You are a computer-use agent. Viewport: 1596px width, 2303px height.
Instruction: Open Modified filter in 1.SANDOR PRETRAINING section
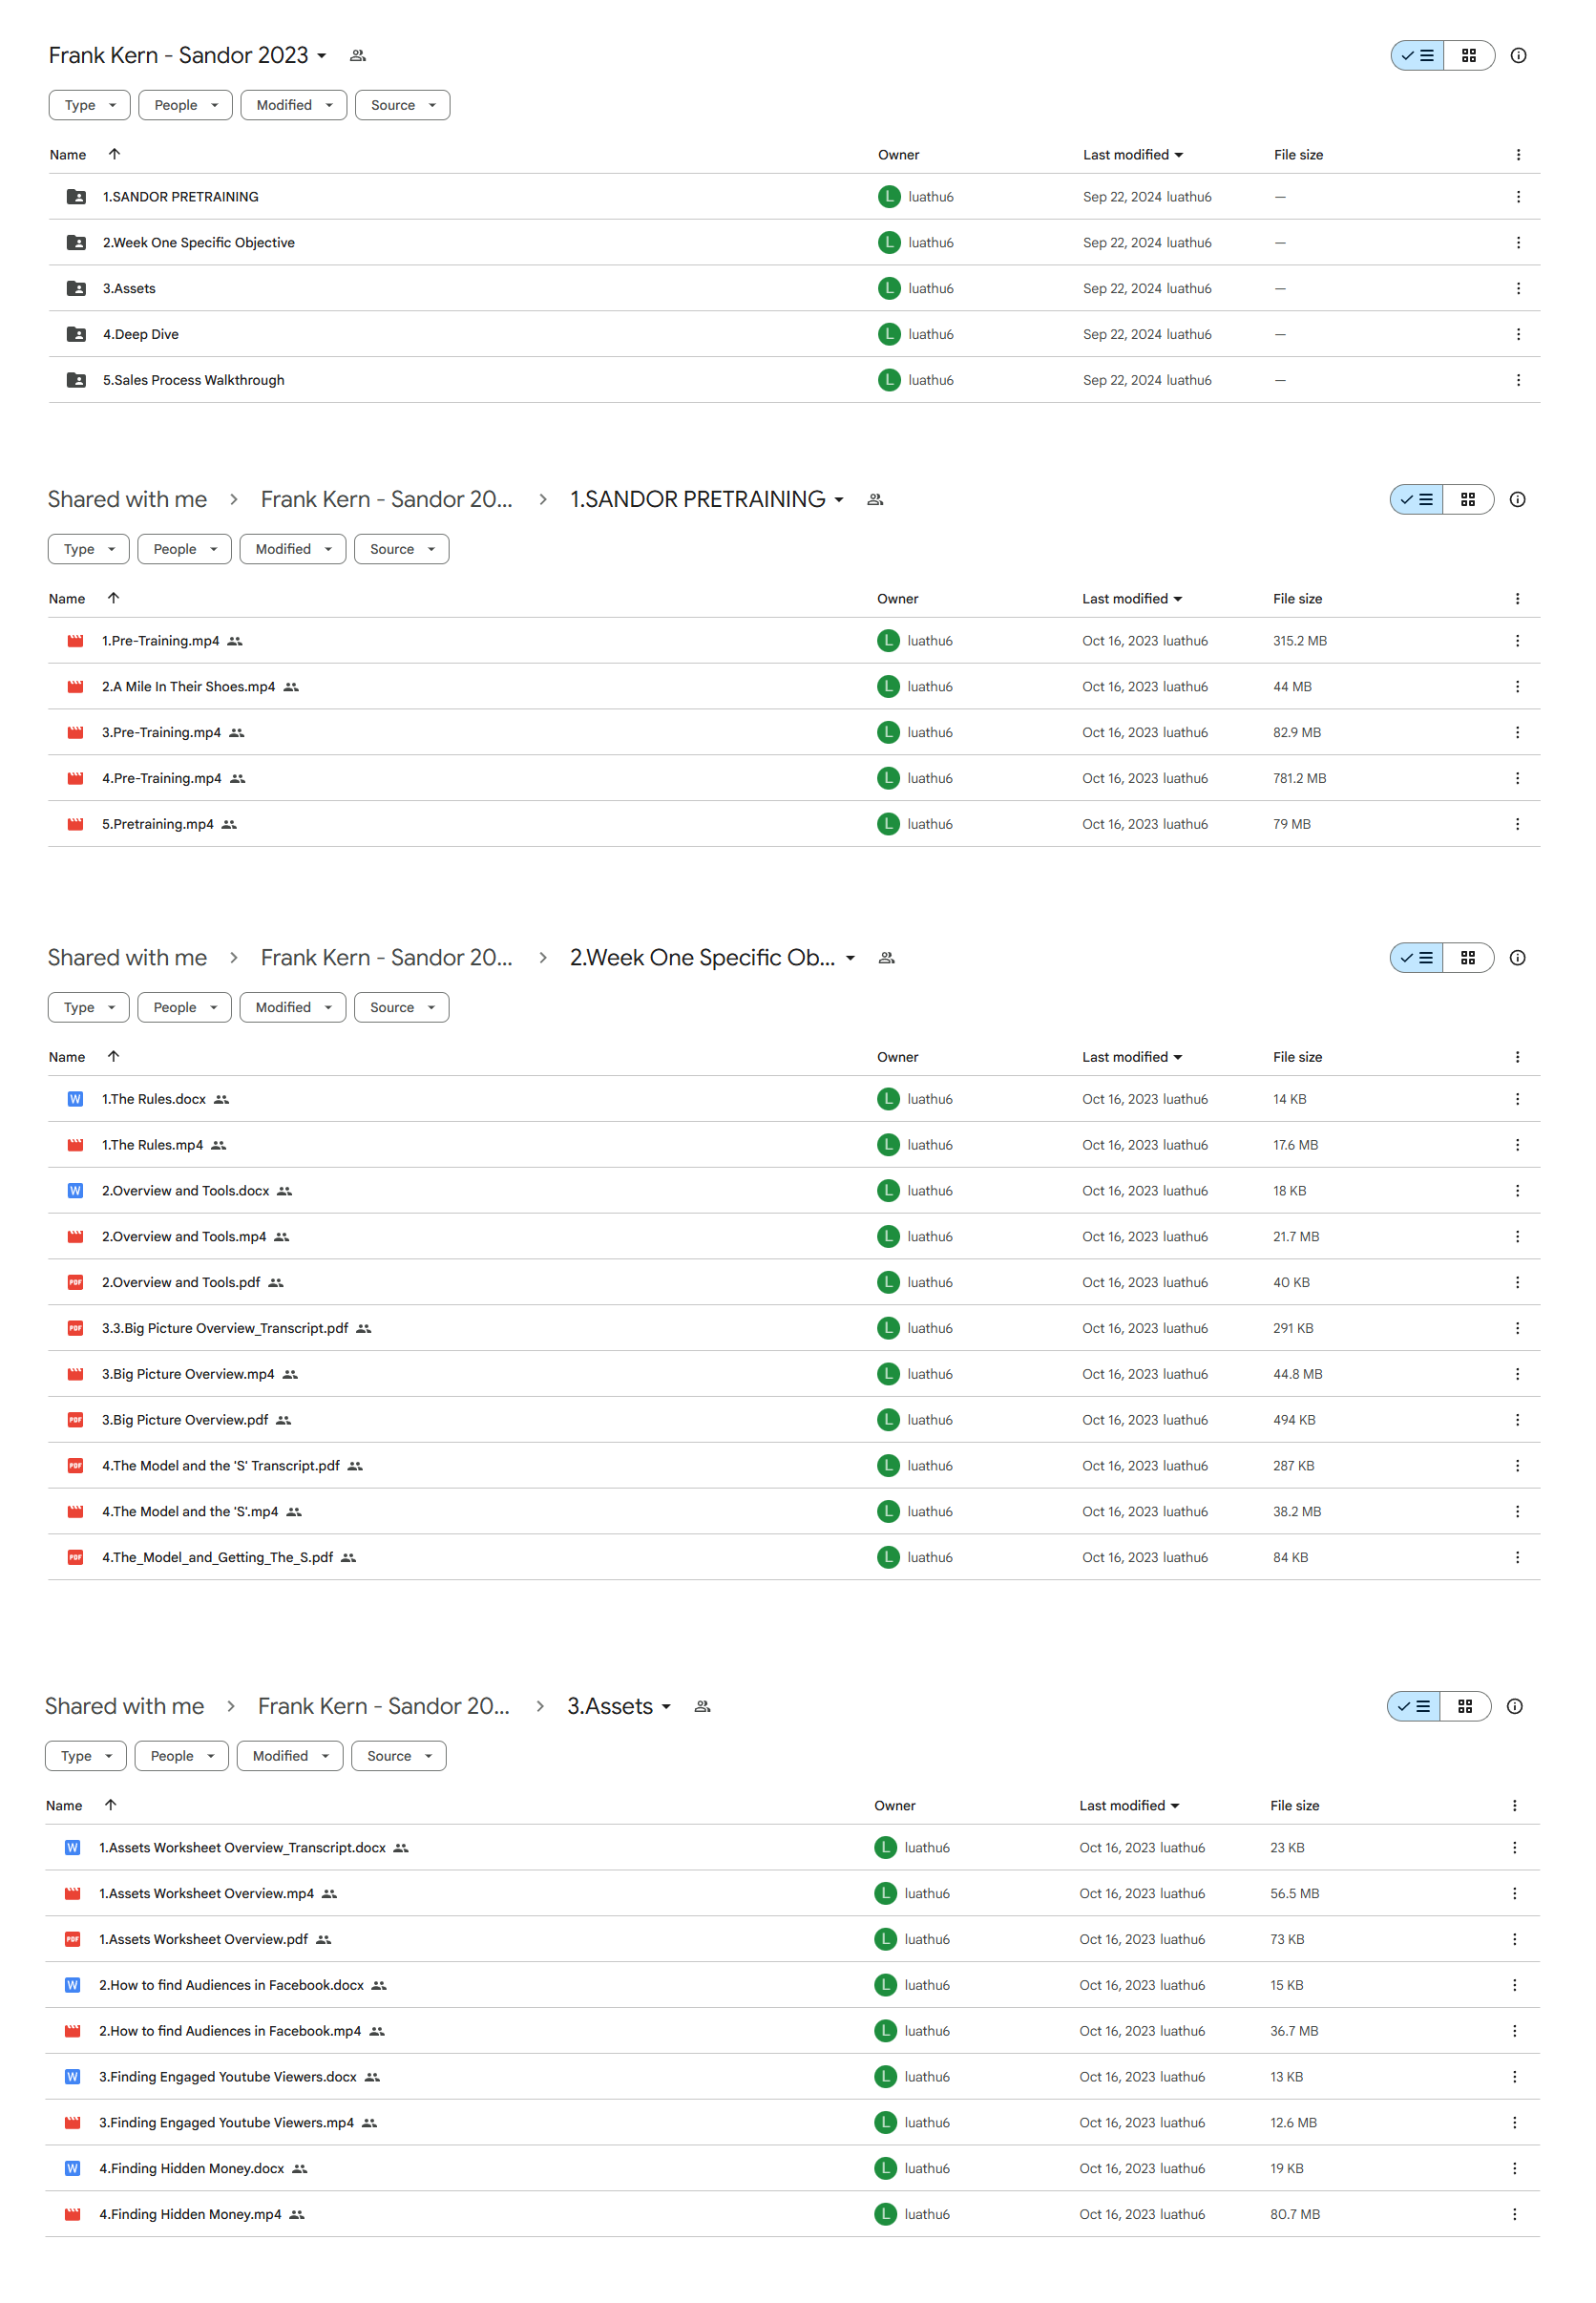[292, 549]
